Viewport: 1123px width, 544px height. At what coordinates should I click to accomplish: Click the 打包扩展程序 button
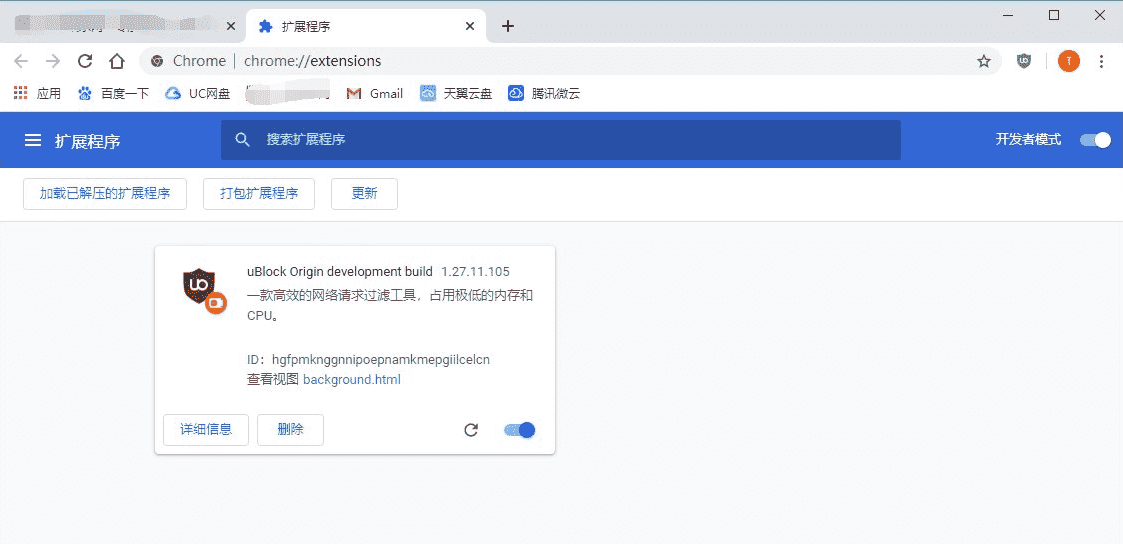tap(259, 194)
